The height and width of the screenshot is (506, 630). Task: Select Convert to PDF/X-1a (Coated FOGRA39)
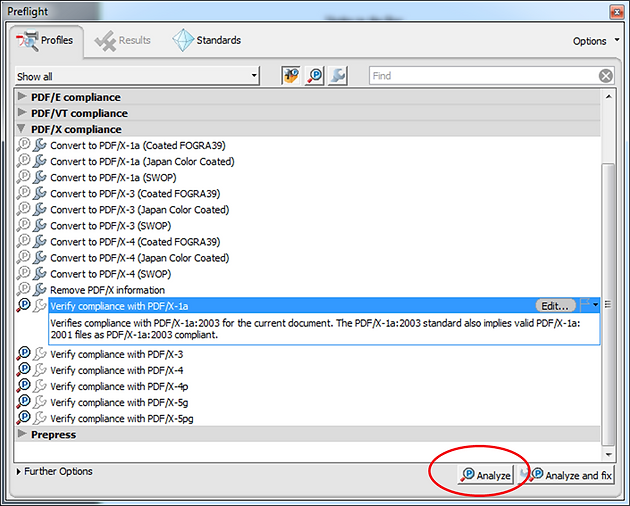(138, 145)
